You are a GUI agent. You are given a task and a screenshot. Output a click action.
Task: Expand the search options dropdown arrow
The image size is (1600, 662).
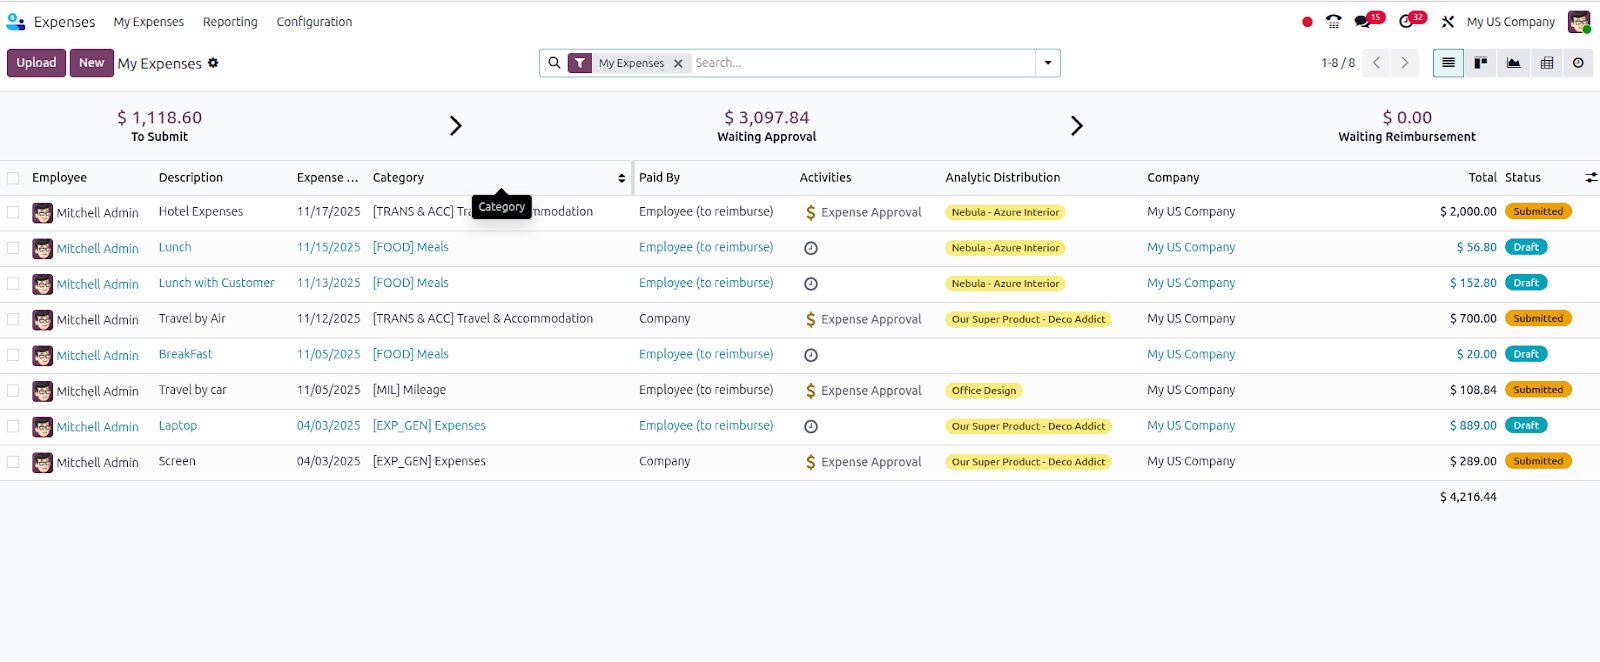[1048, 63]
